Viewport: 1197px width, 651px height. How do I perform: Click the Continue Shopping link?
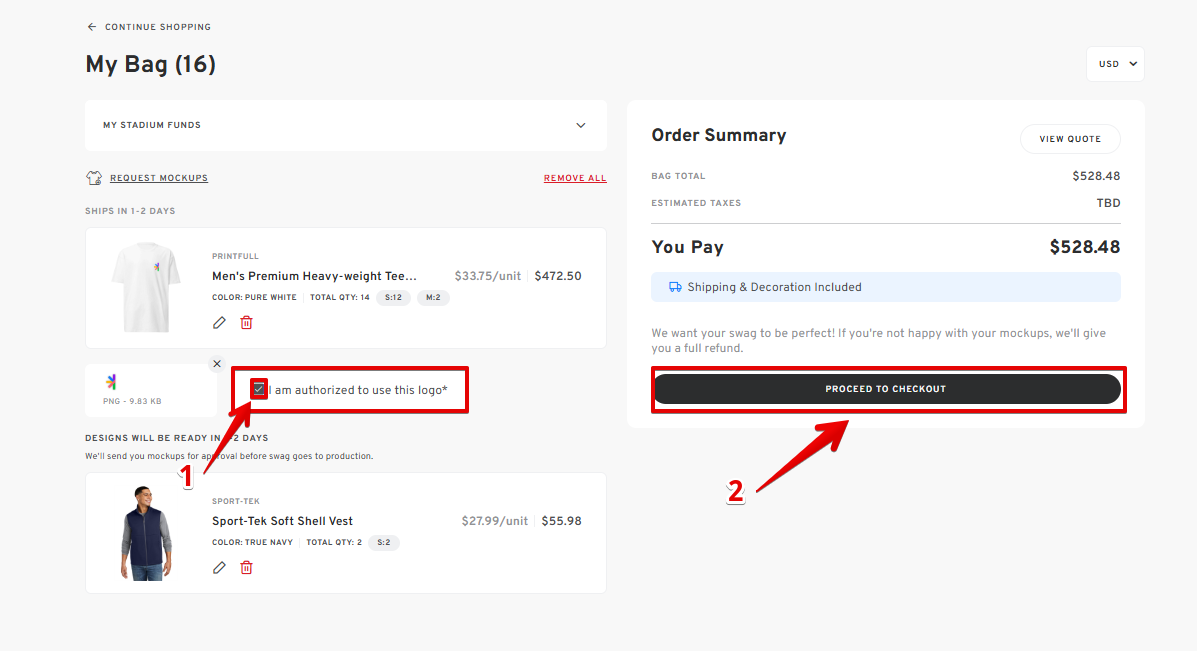tap(158, 27)
